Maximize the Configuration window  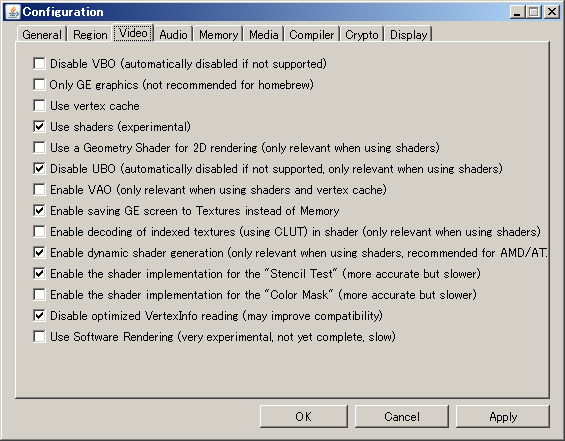[534, 12]
